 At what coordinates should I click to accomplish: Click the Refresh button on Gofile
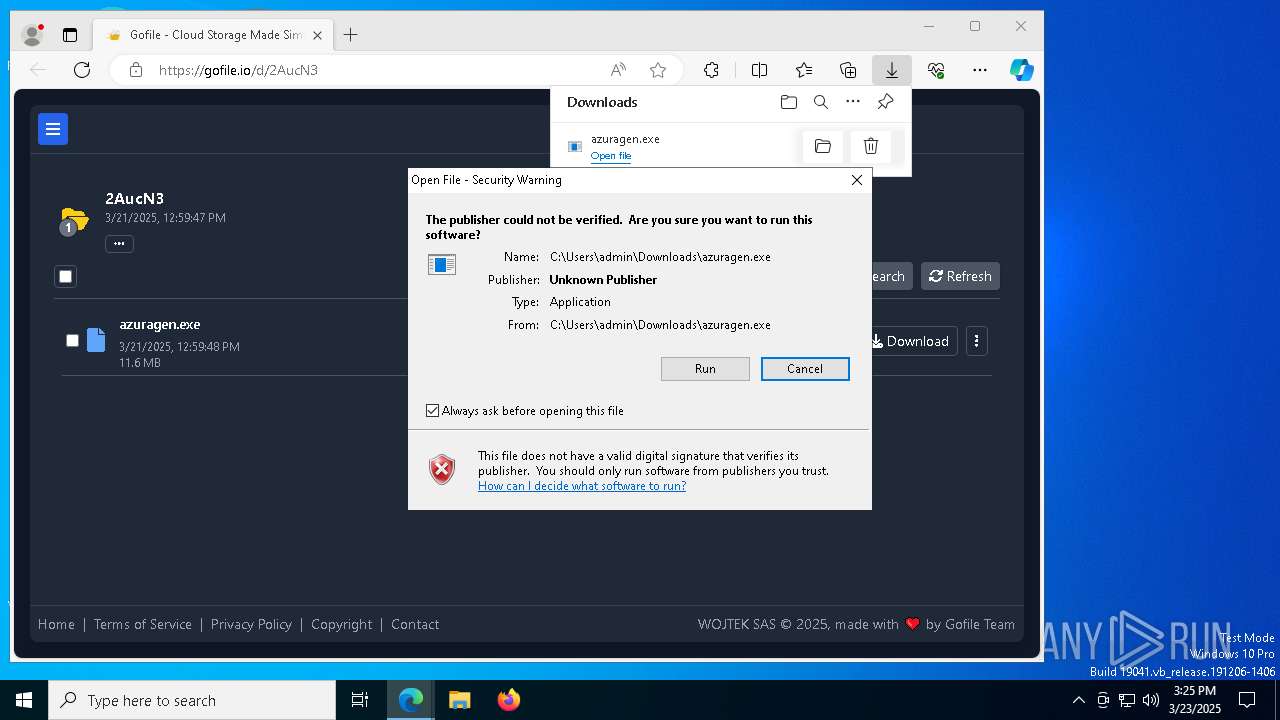pyautogui.click(x=960, y=276)
